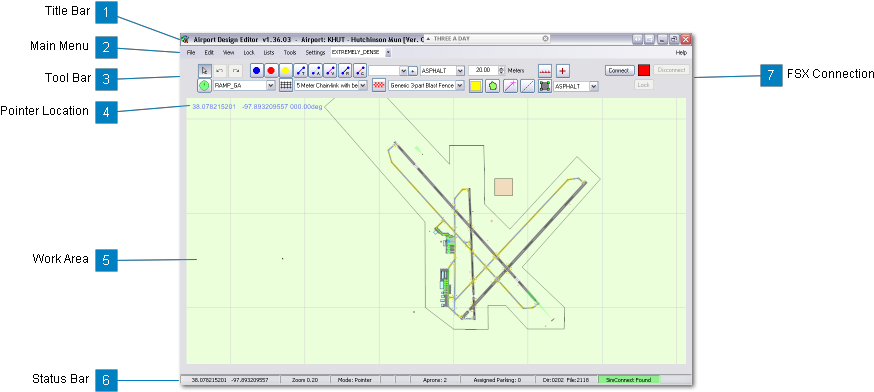Click the Aprons: 2 status cell
The image size is (874, 392).
point(435,380)
